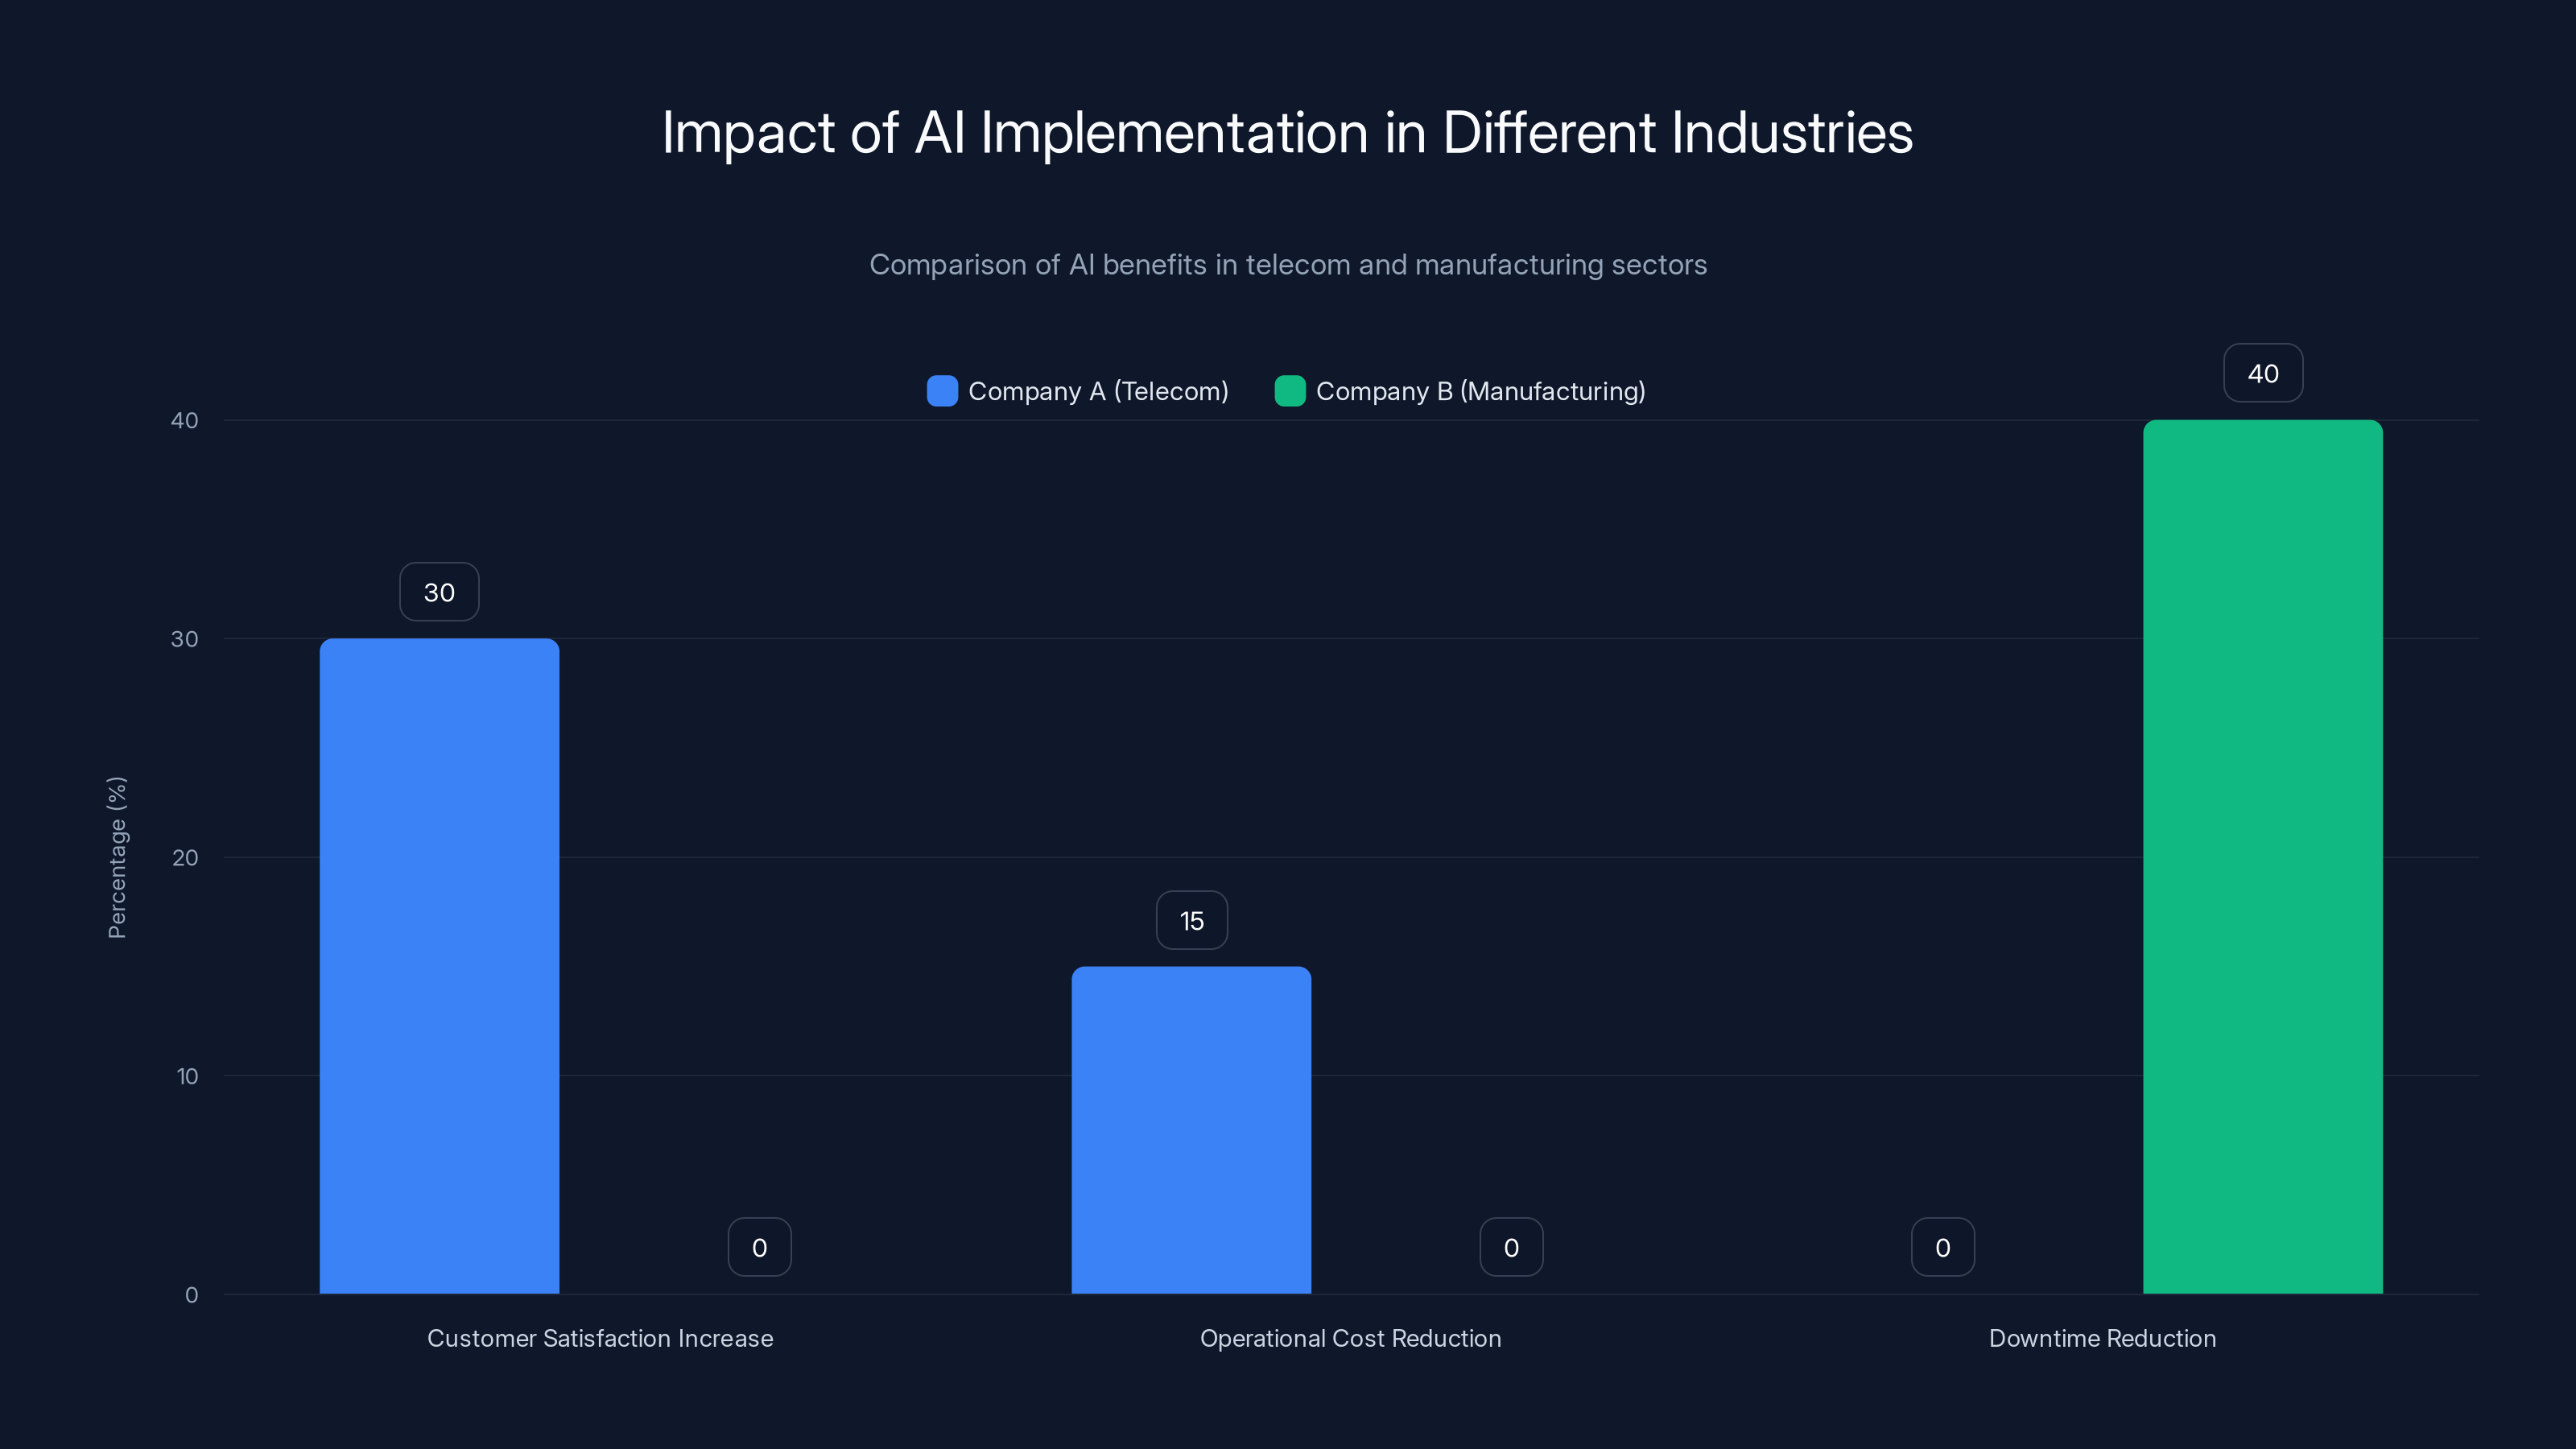Viewport: 2576px width, 1449px height.
Task: Click the y-axis tick label 20
Action: pyautogui.click(x=185, y=857)
